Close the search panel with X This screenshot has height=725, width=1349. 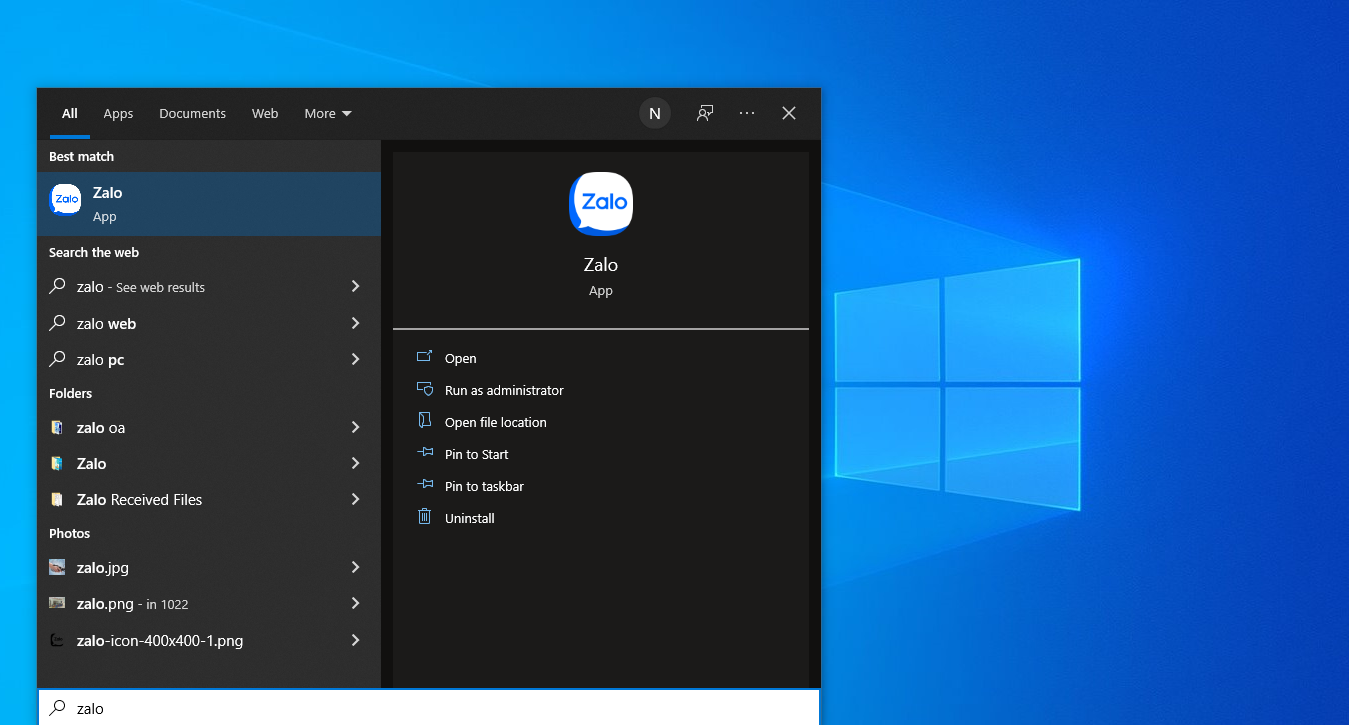789,113
